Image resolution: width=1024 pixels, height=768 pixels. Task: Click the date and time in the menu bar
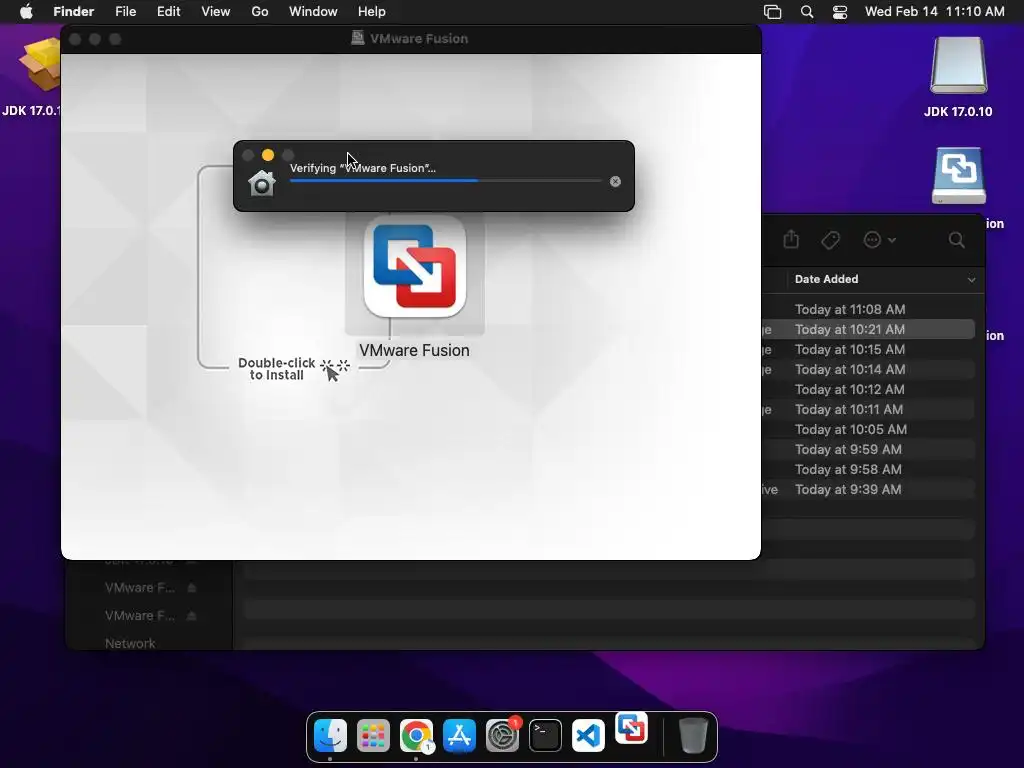[935, 12]
